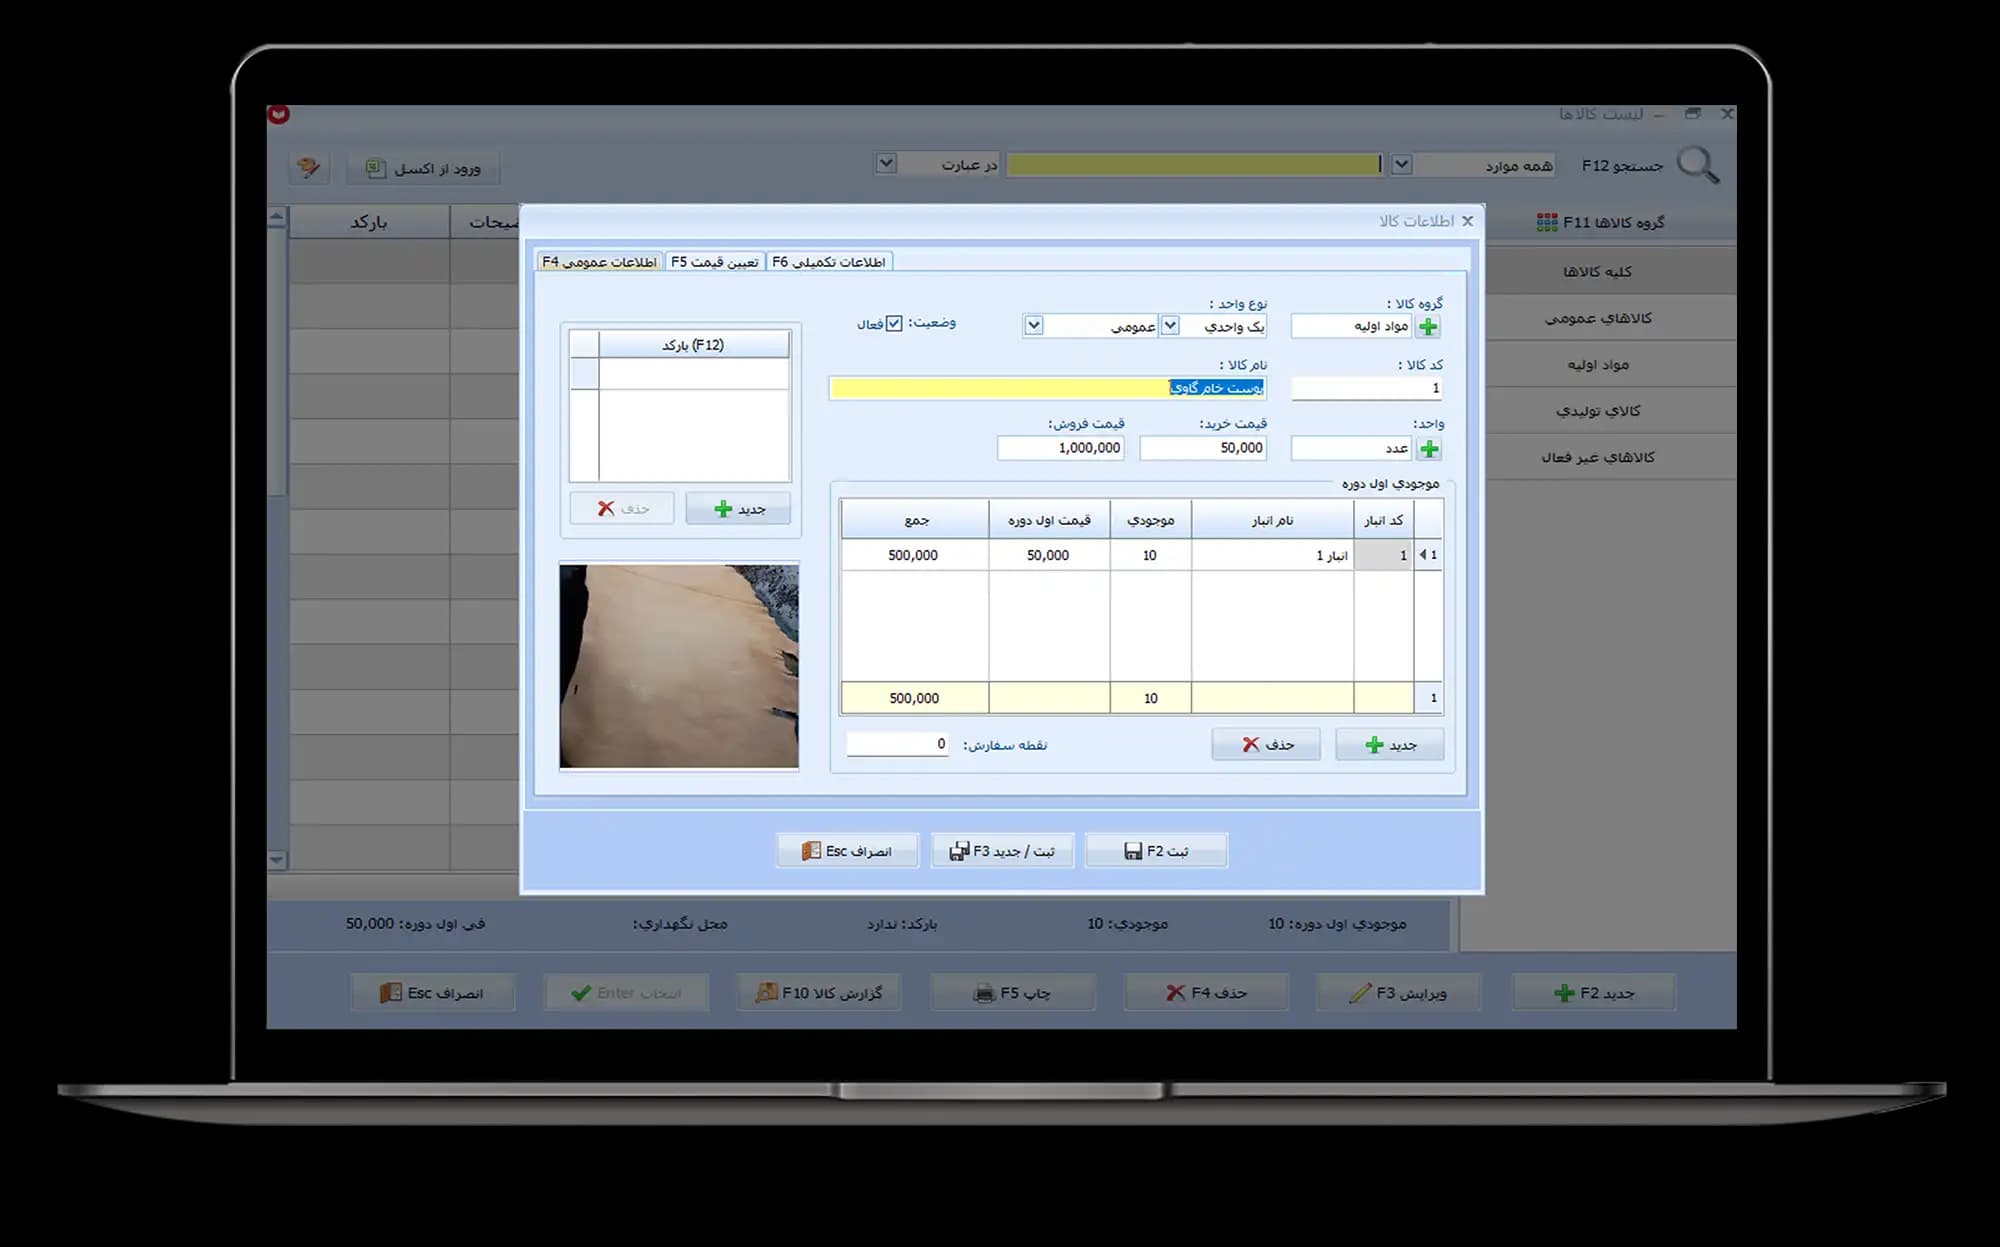The image size is (2000, 1247).
Task: Click the نقطه سفارش field
Action: (897, 744)
